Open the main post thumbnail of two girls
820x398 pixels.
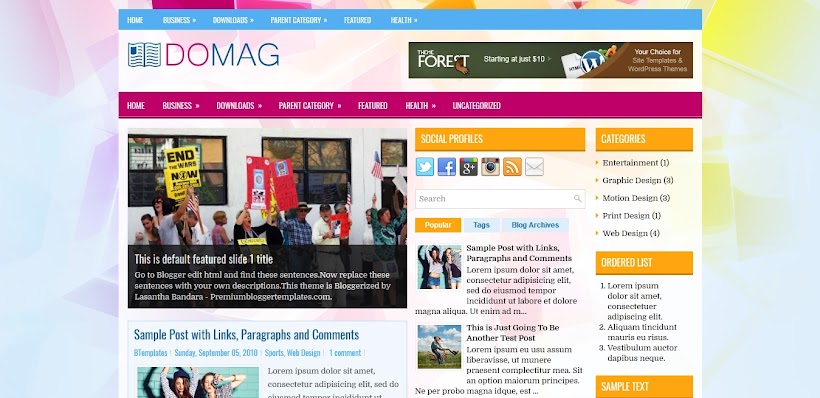point(198,382)
